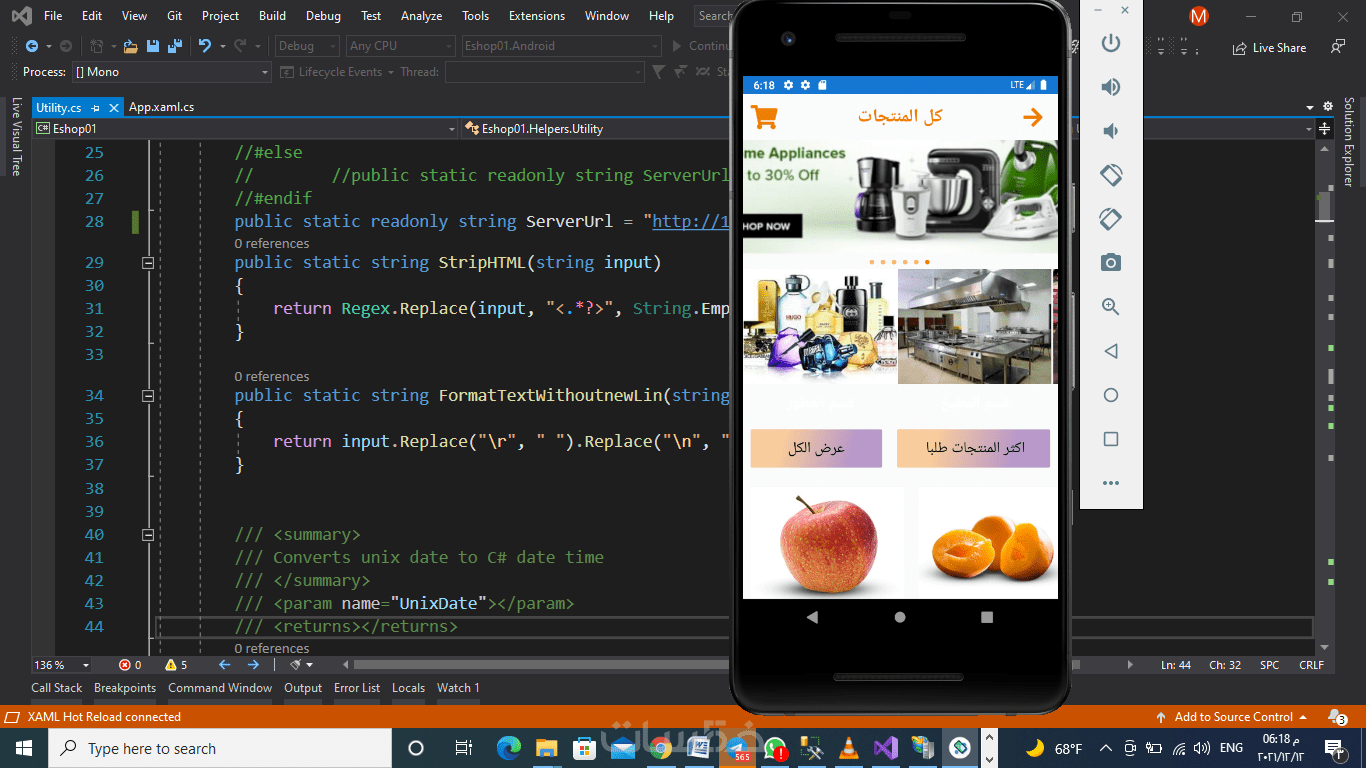The height and width of the screenshot is (768, 1366).
Task: Click Save All toolbar icon
Action: (174, 46)
